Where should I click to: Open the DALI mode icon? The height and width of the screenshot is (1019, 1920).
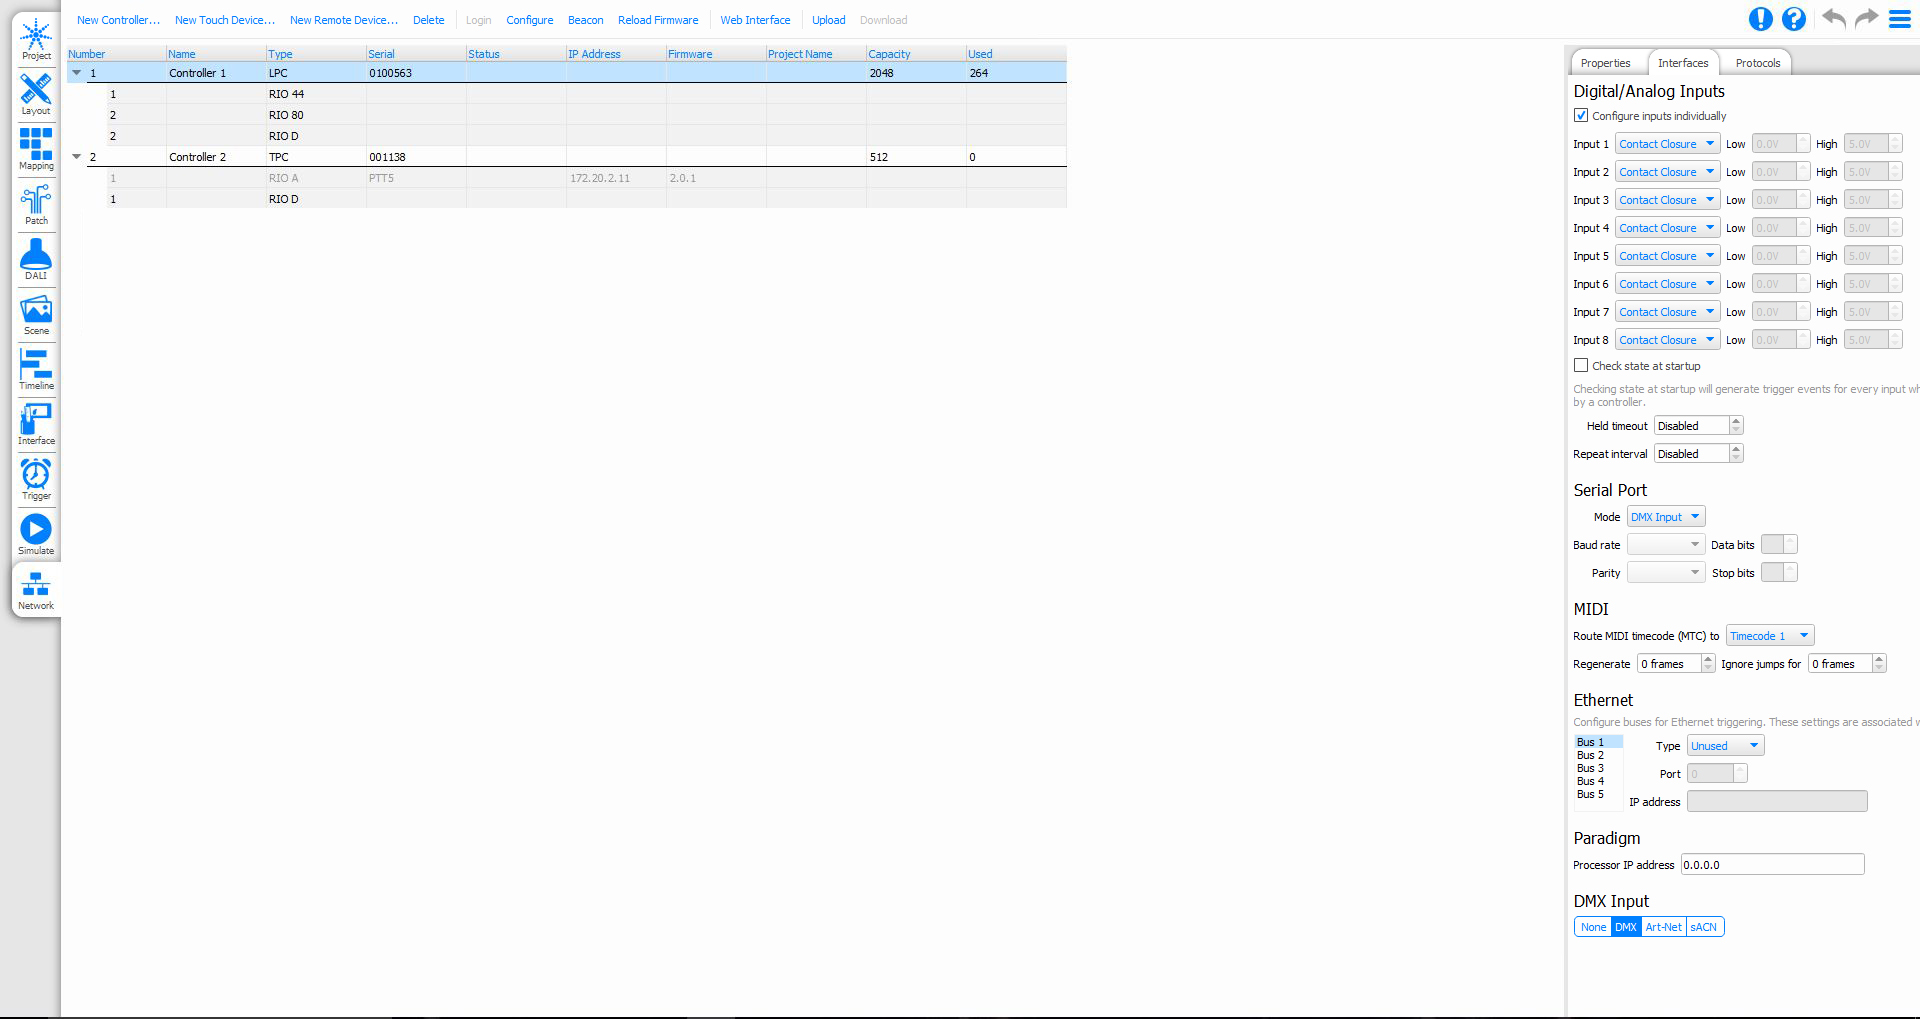pyautogui.click(x=36, y=259)
